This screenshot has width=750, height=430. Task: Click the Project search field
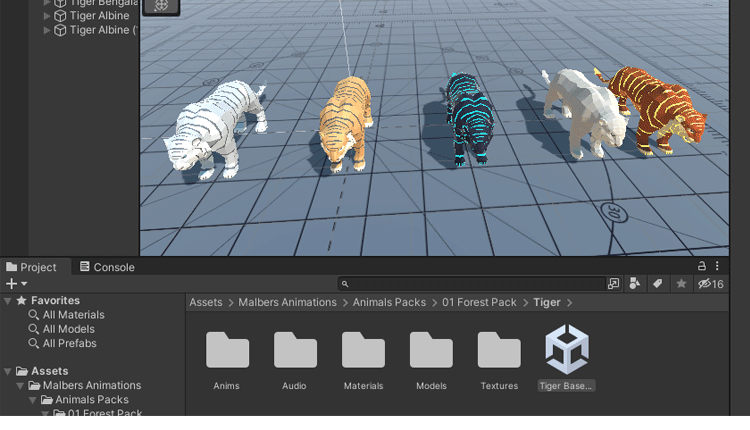472,284
